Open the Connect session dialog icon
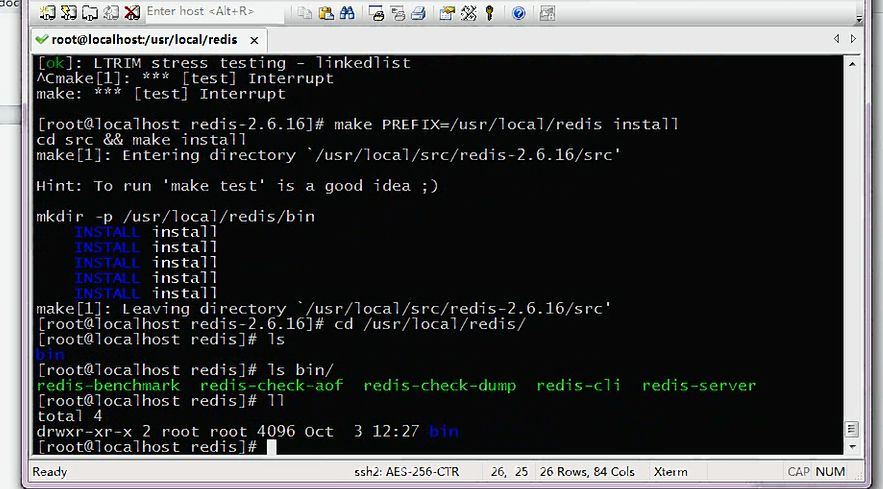Viewport: 883px width, 489px height. point(48,12)
